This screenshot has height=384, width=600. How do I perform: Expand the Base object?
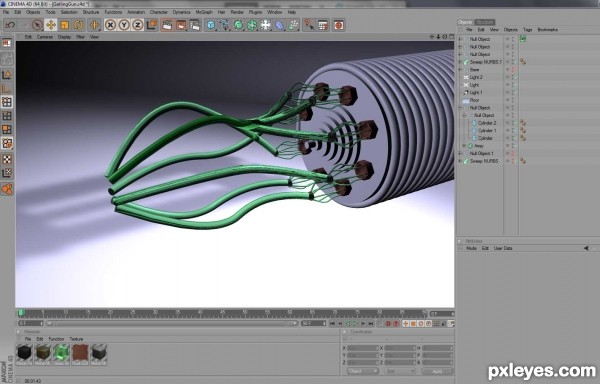tap(460, 70)
